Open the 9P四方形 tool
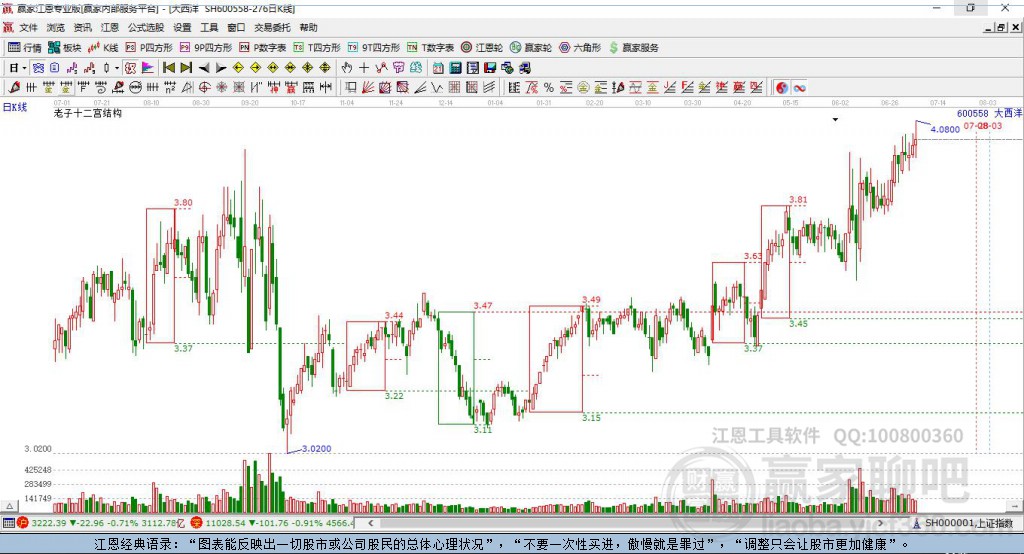 coord(206,48)
